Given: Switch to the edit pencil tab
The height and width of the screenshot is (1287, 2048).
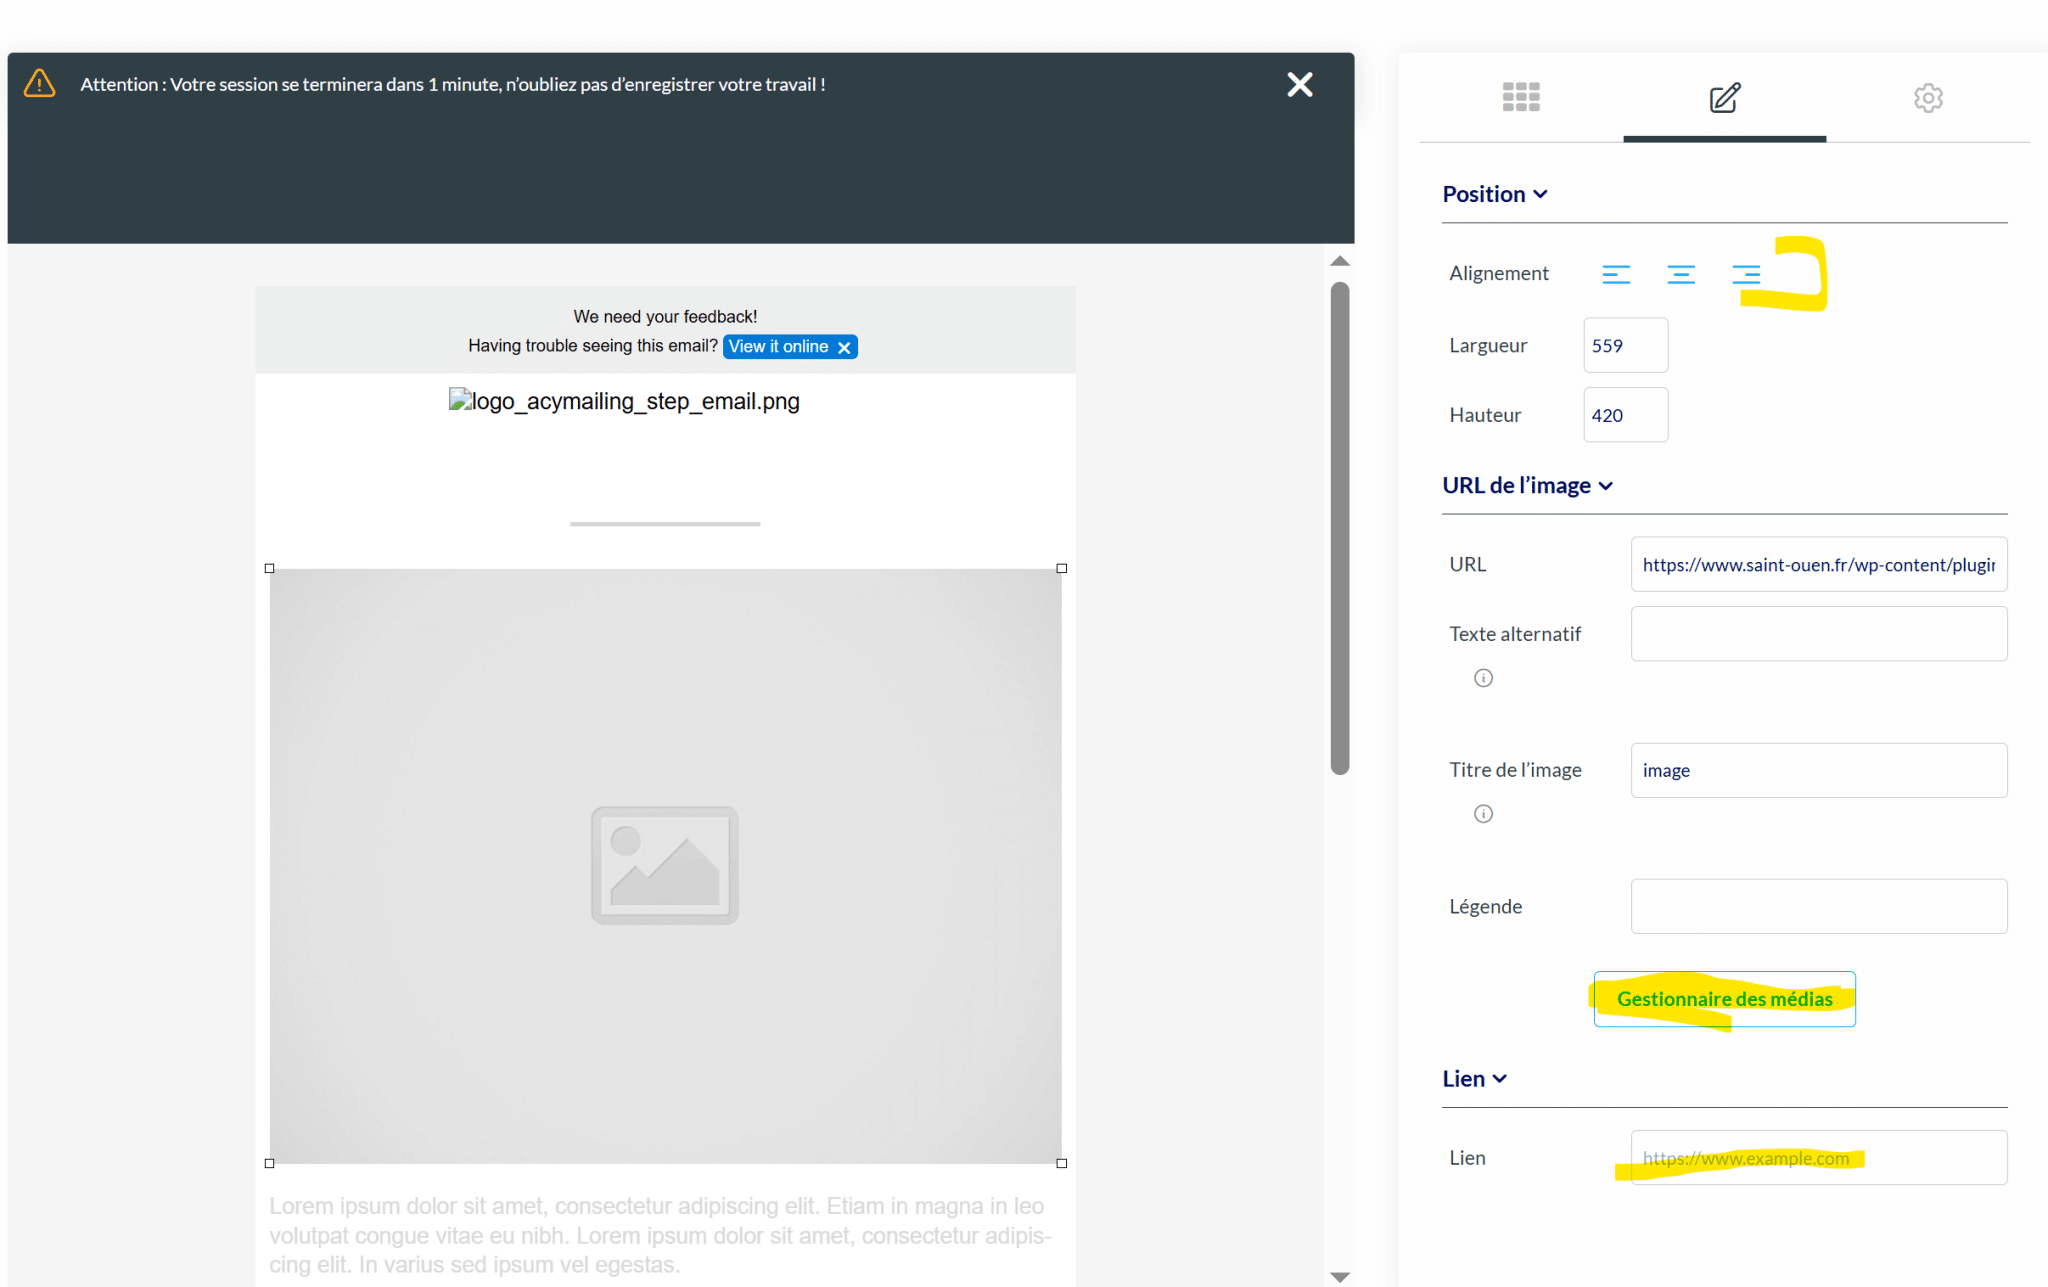Looking at the screenshot, I should pos(1725,98).
